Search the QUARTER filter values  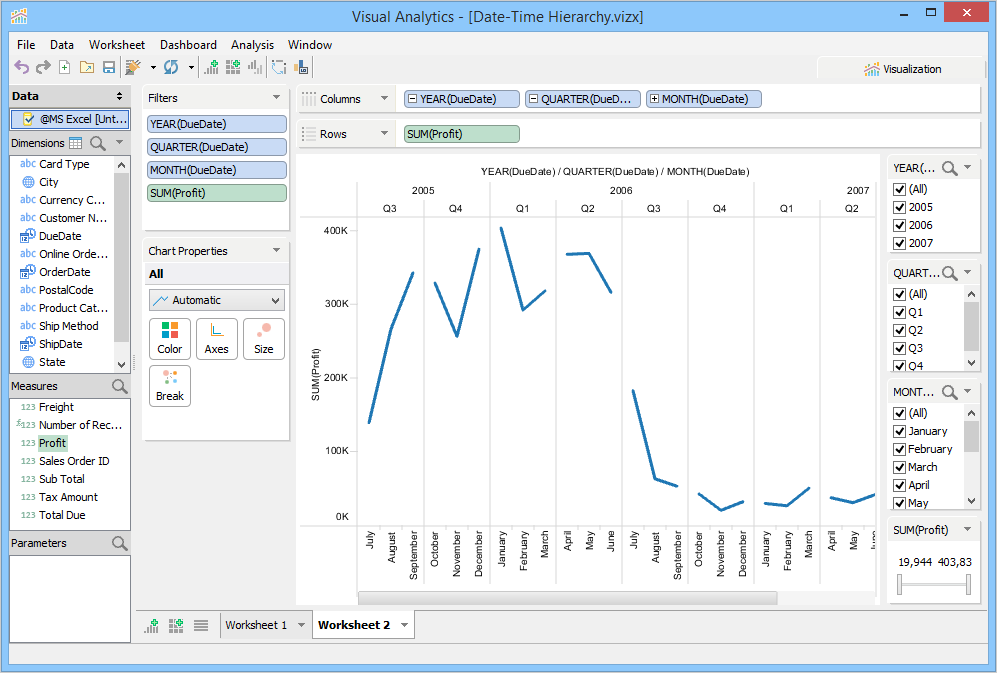tap(949, 273)
